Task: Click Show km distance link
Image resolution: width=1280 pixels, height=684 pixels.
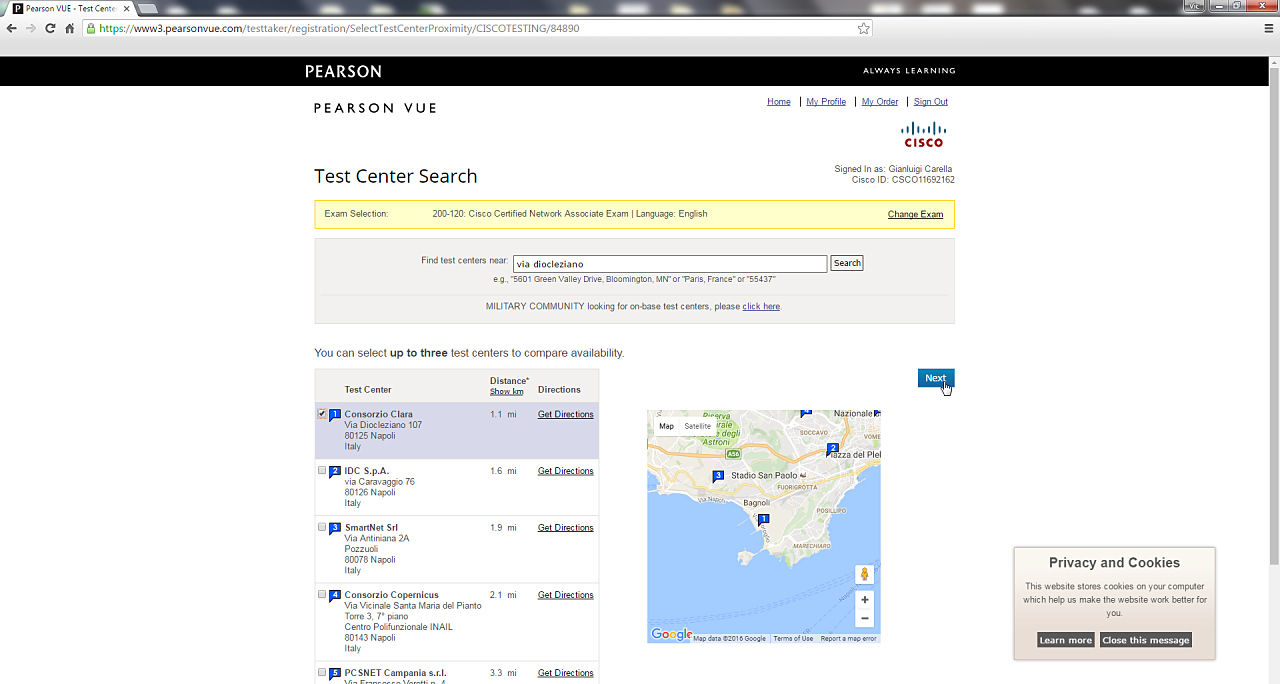Action: click(x=506, y=391)
